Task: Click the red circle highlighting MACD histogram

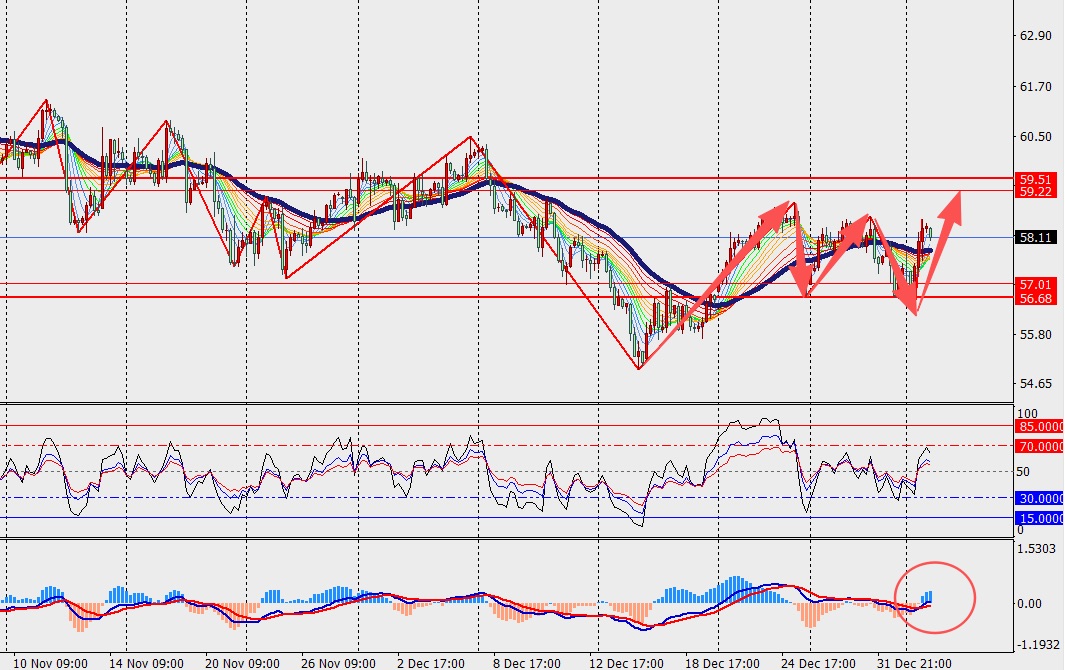Action: click(935, 596)
